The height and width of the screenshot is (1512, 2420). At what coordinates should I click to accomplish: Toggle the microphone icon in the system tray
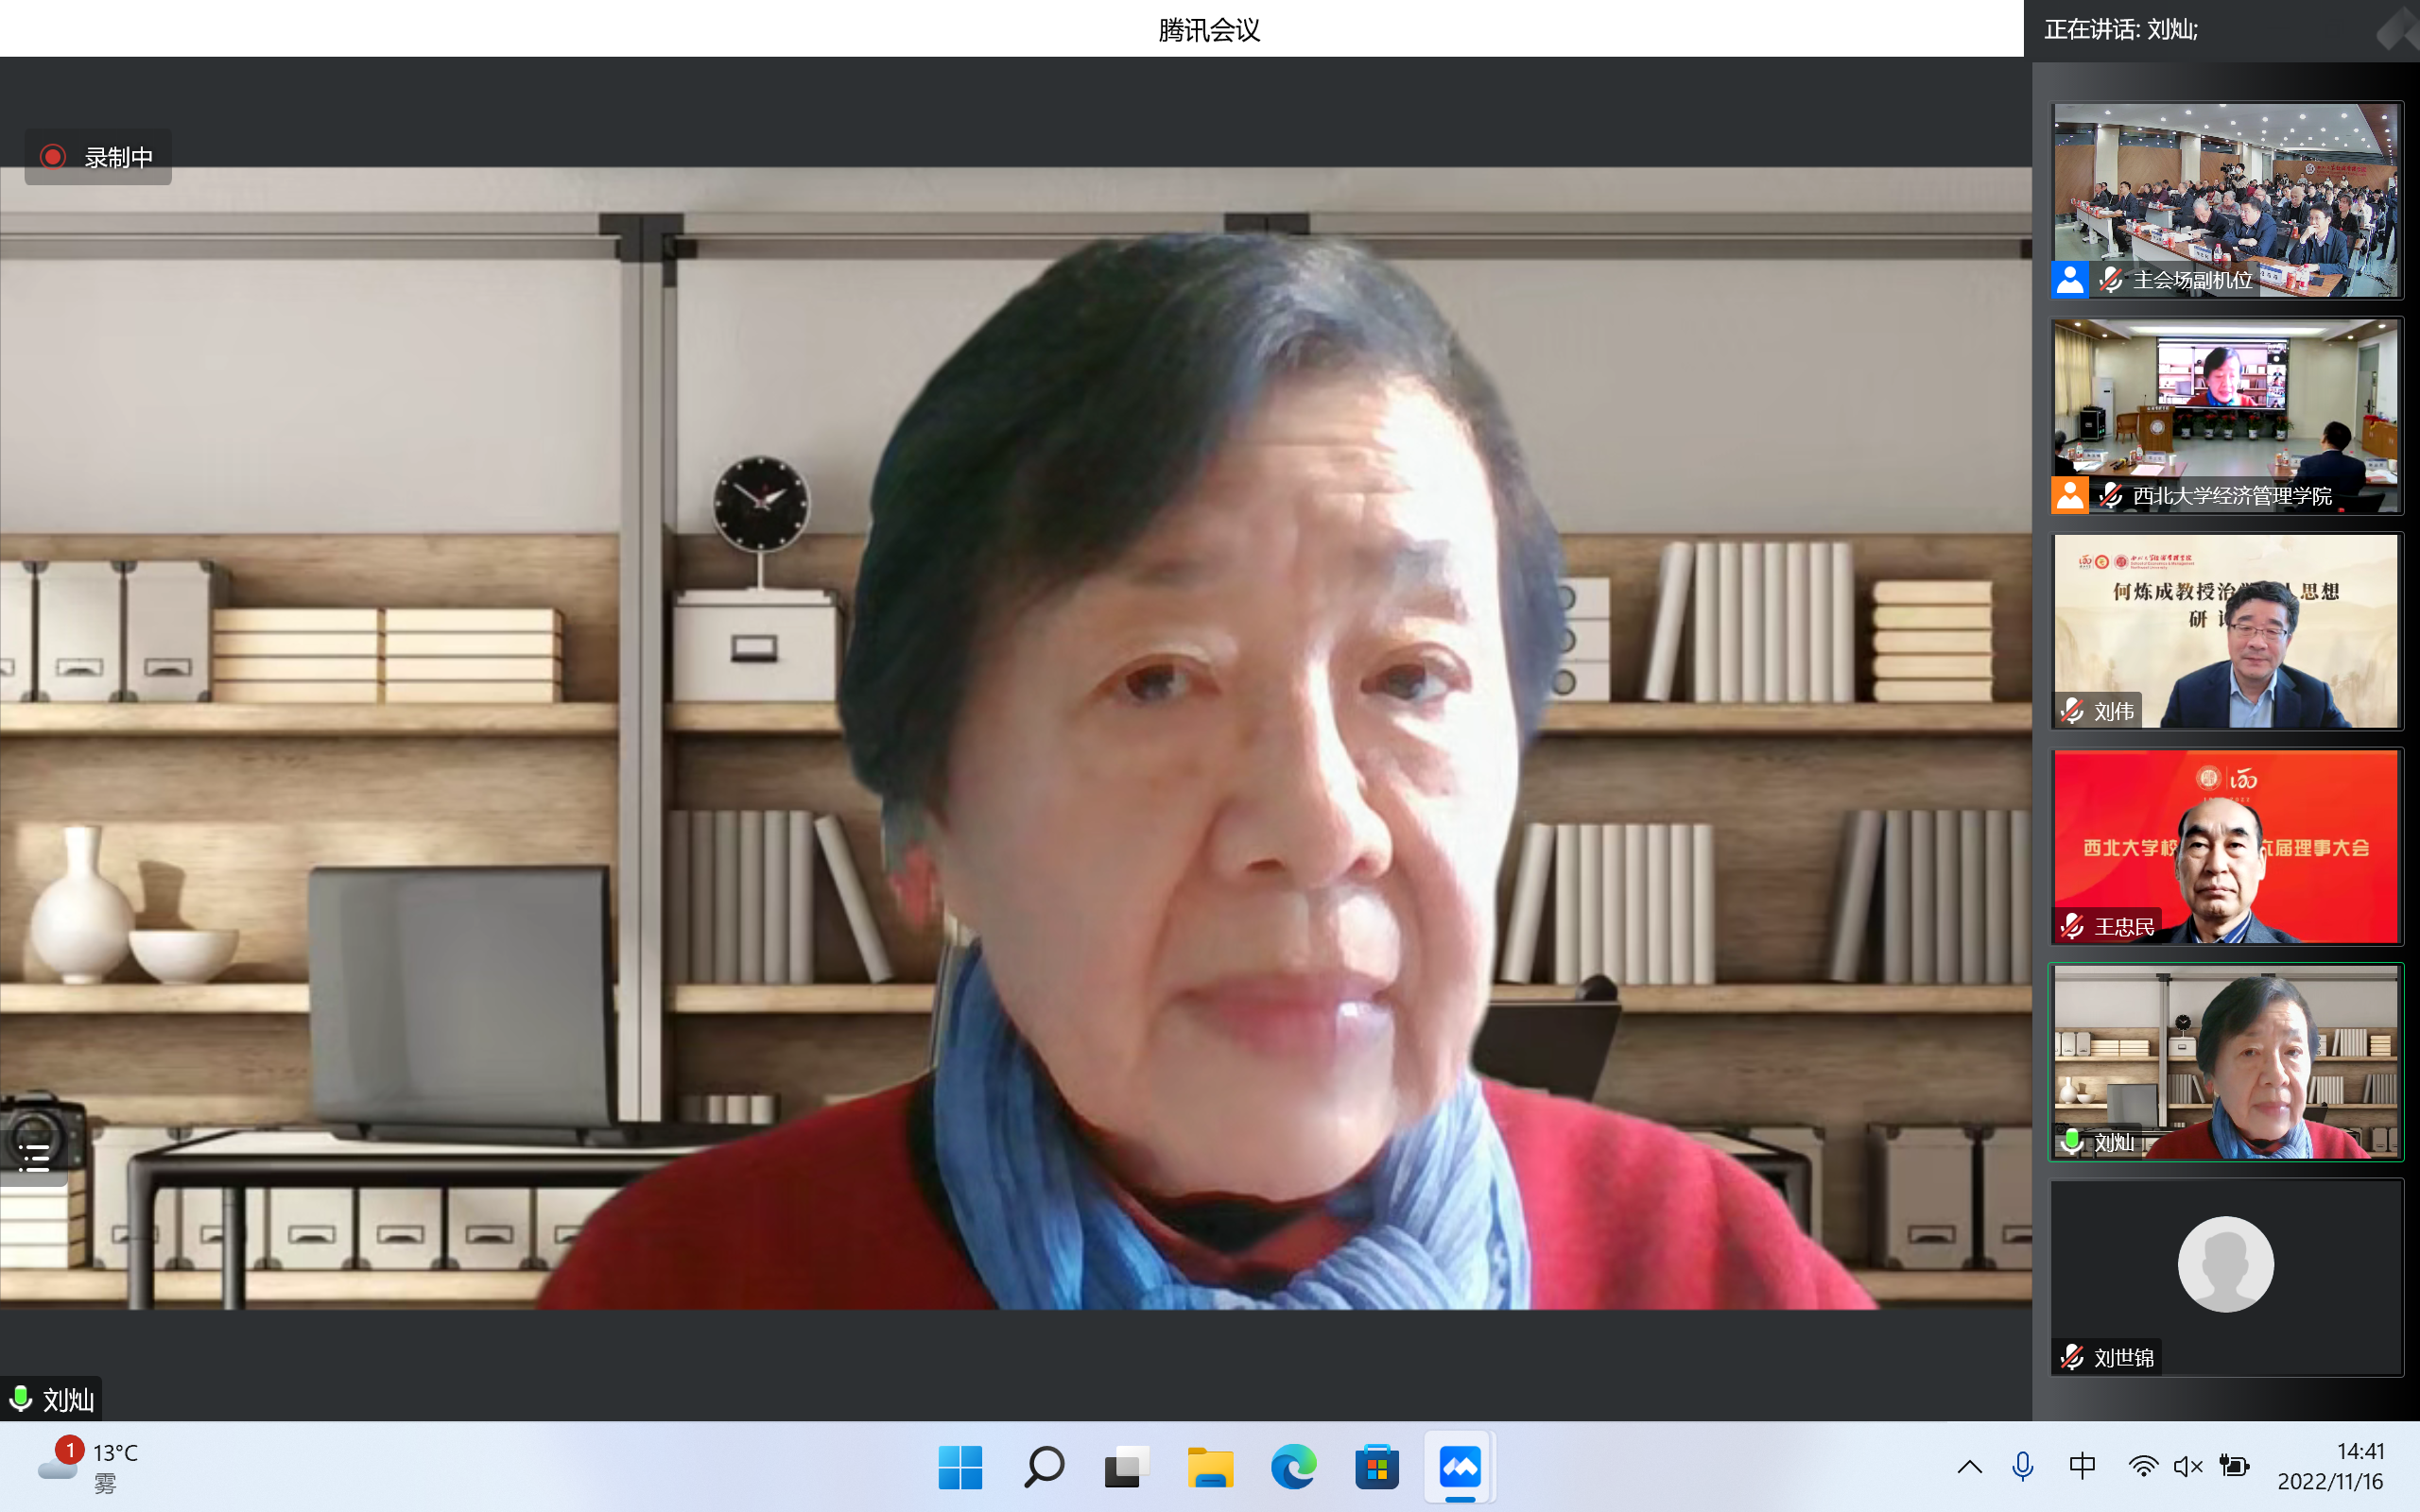coord(2022,1467)
